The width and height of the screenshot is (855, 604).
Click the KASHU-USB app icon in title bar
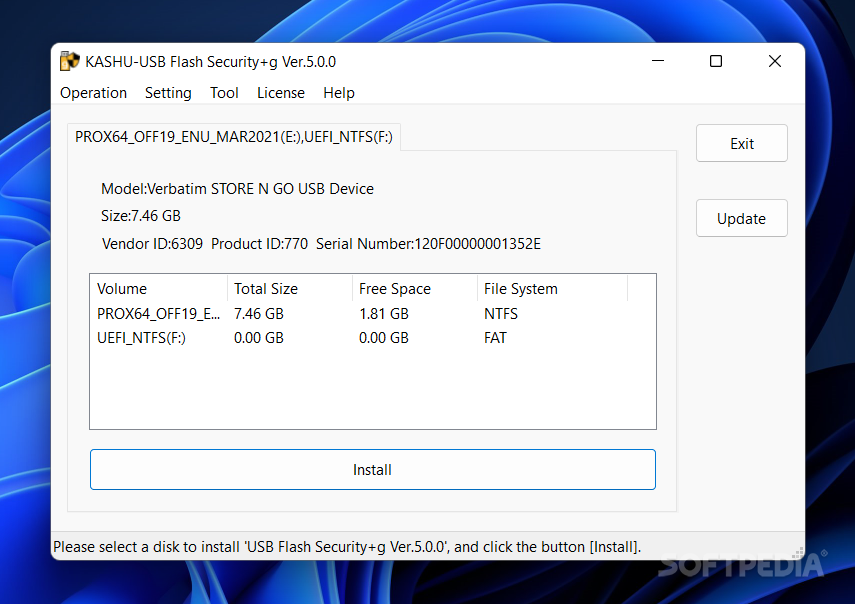pyautogui.click(x=69, y=62)
